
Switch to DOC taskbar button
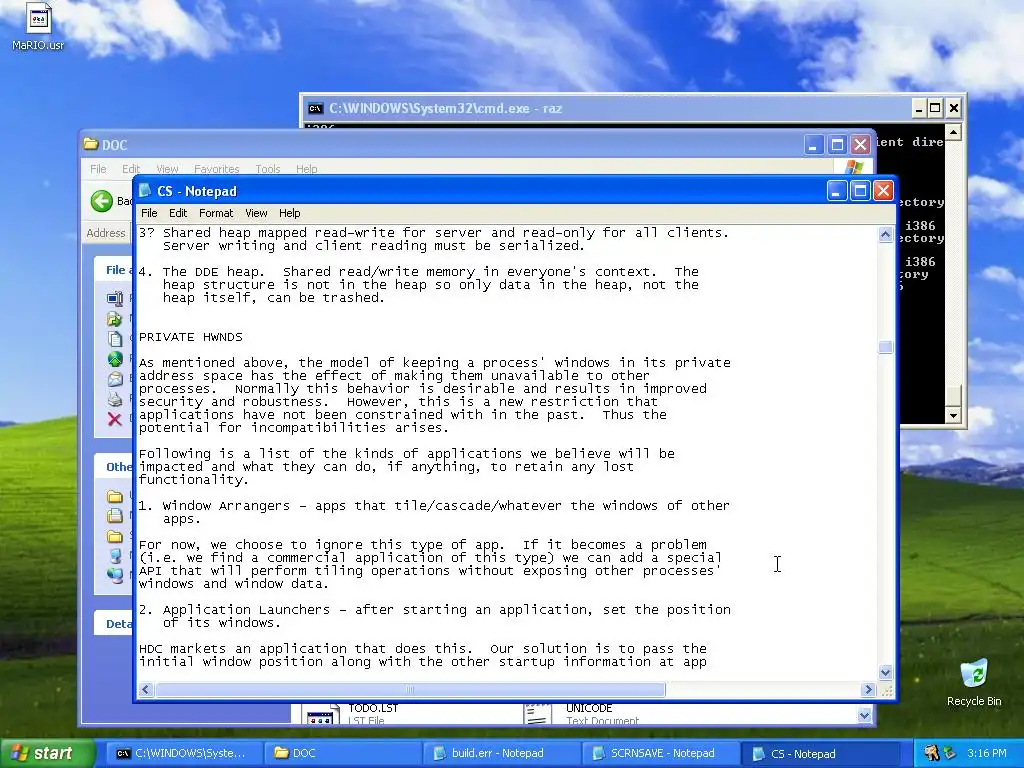(x=343, y=753)
